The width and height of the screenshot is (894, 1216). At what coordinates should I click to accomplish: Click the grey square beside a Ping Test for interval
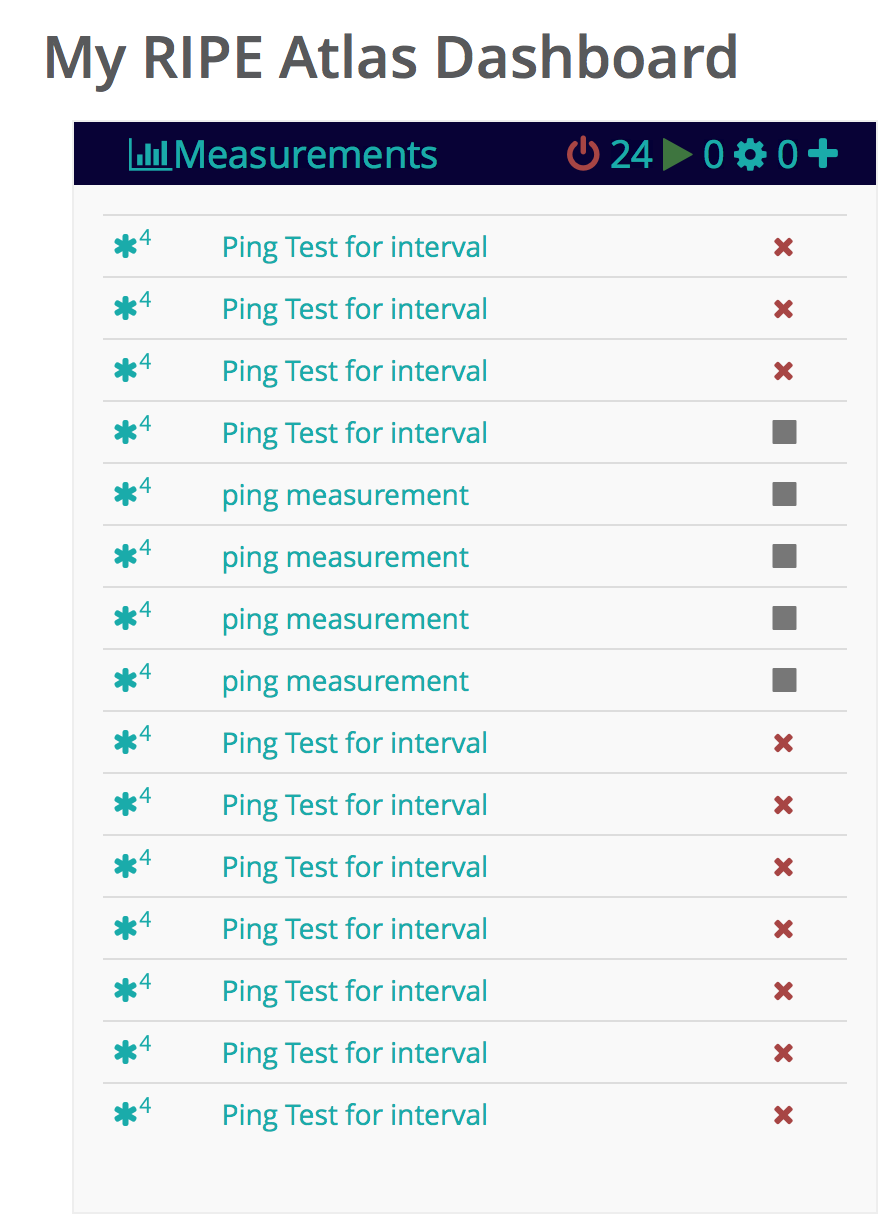(784, 432)
